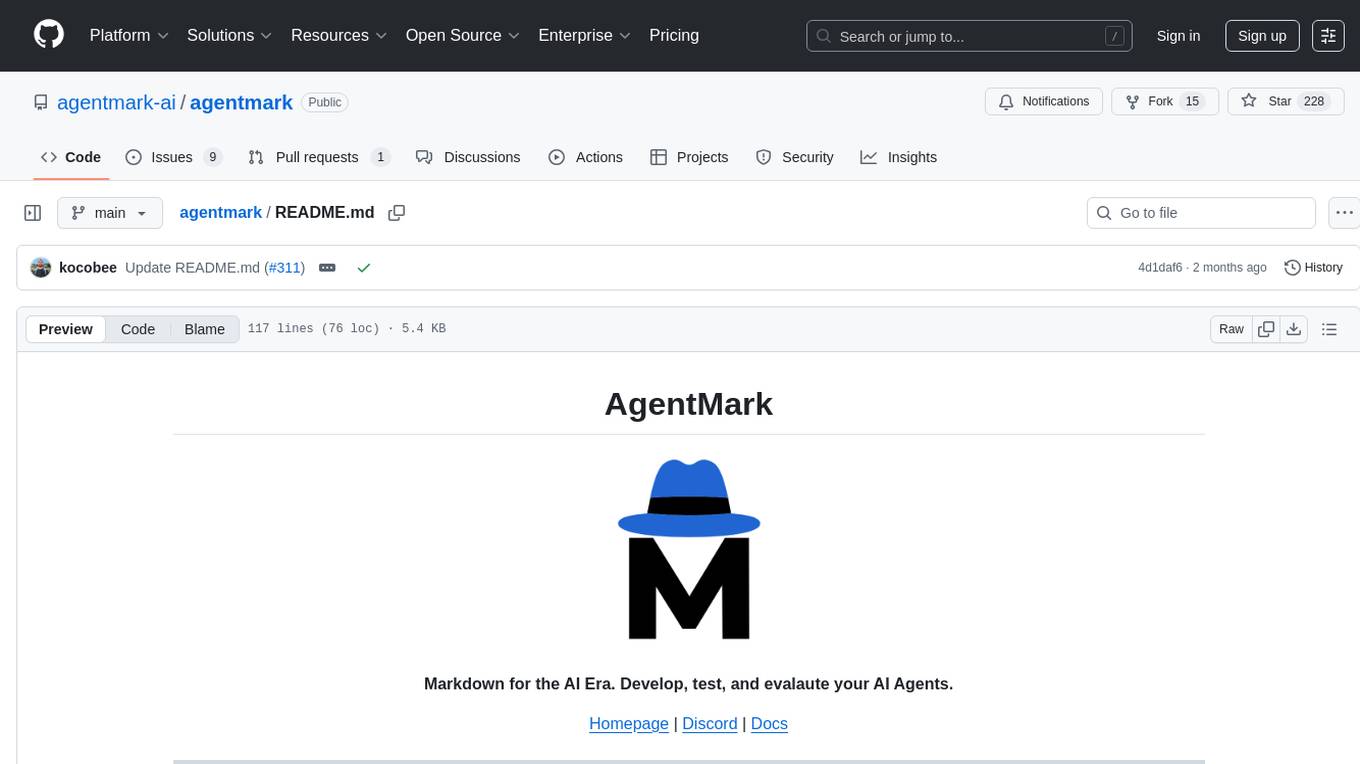Screen dimensions: 1360x764
Task: Click the Fork count 15
Action: click(x=1192, y=102)
